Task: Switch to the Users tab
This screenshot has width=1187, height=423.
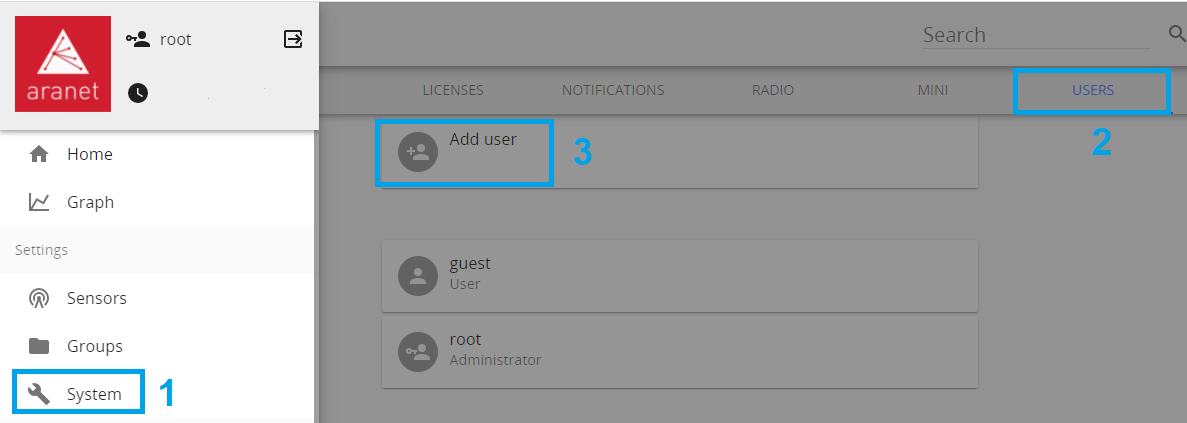Action: coord(1093,90)
